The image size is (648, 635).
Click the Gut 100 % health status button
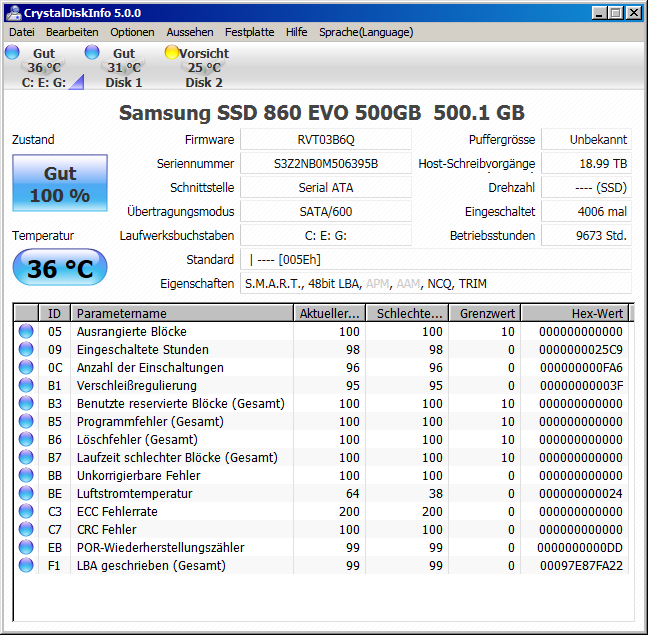60,183
